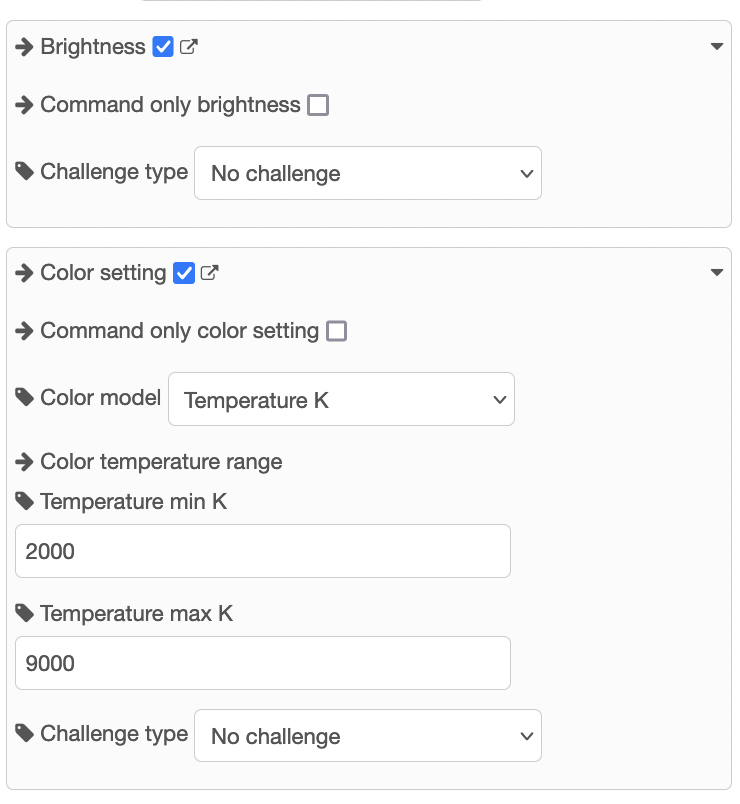
Task: Click tag icon next to Color model
Action: [x=25, y=398]
